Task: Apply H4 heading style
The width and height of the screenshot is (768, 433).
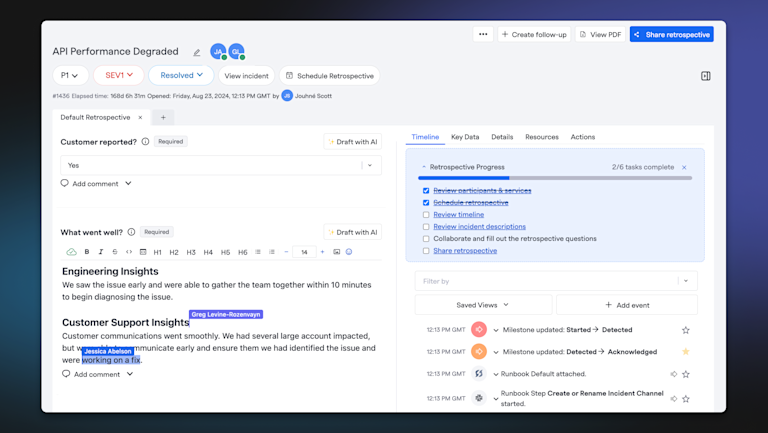Action: (x=208, y=252)
